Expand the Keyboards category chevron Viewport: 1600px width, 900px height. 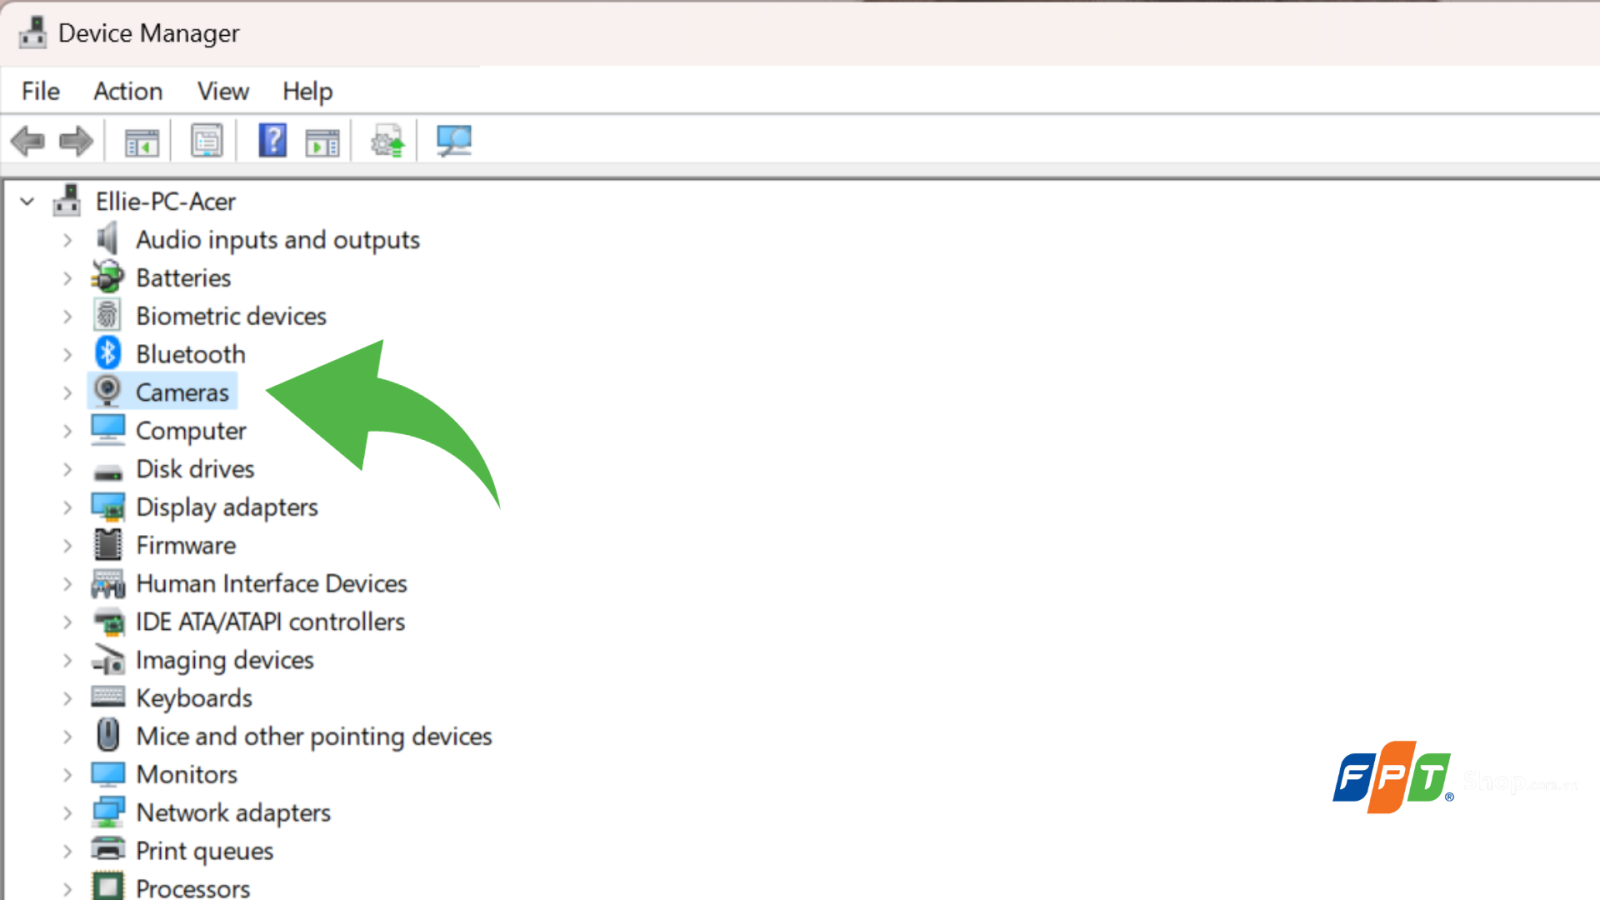67,698
